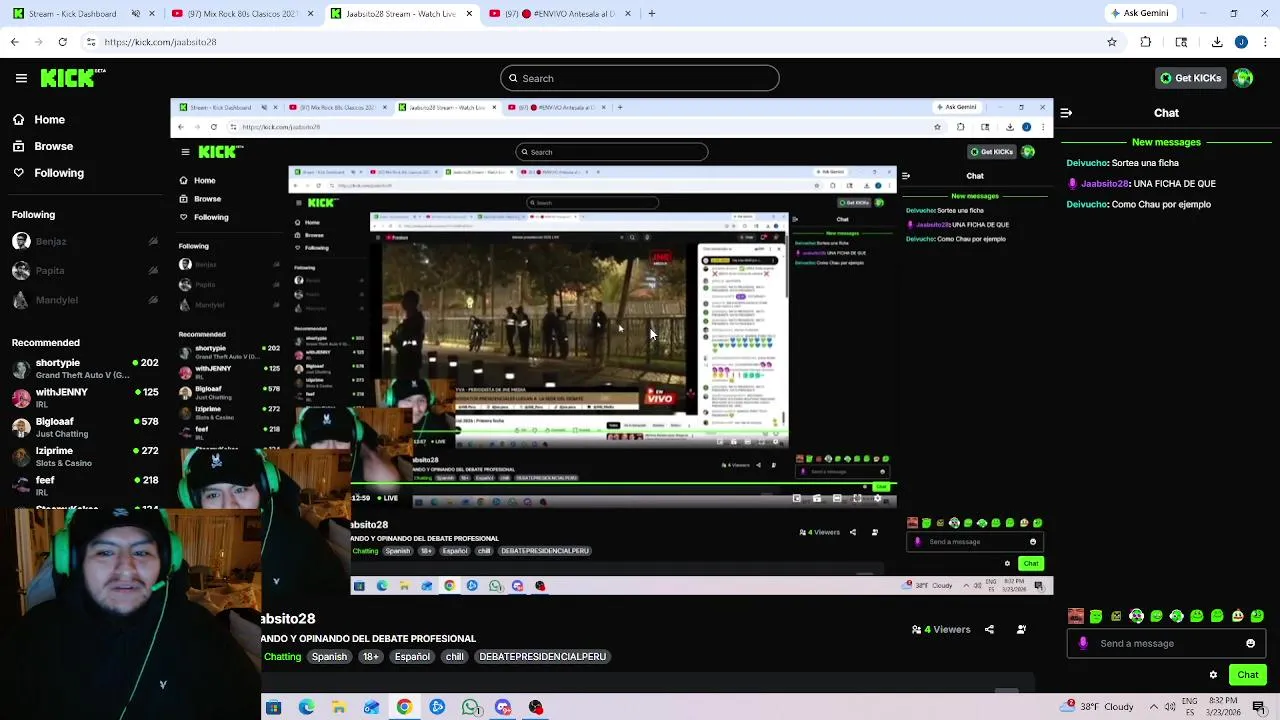This screenshot has width=1280, height=720.
Task: Select the chill tag
Action: tap(454, 656)
